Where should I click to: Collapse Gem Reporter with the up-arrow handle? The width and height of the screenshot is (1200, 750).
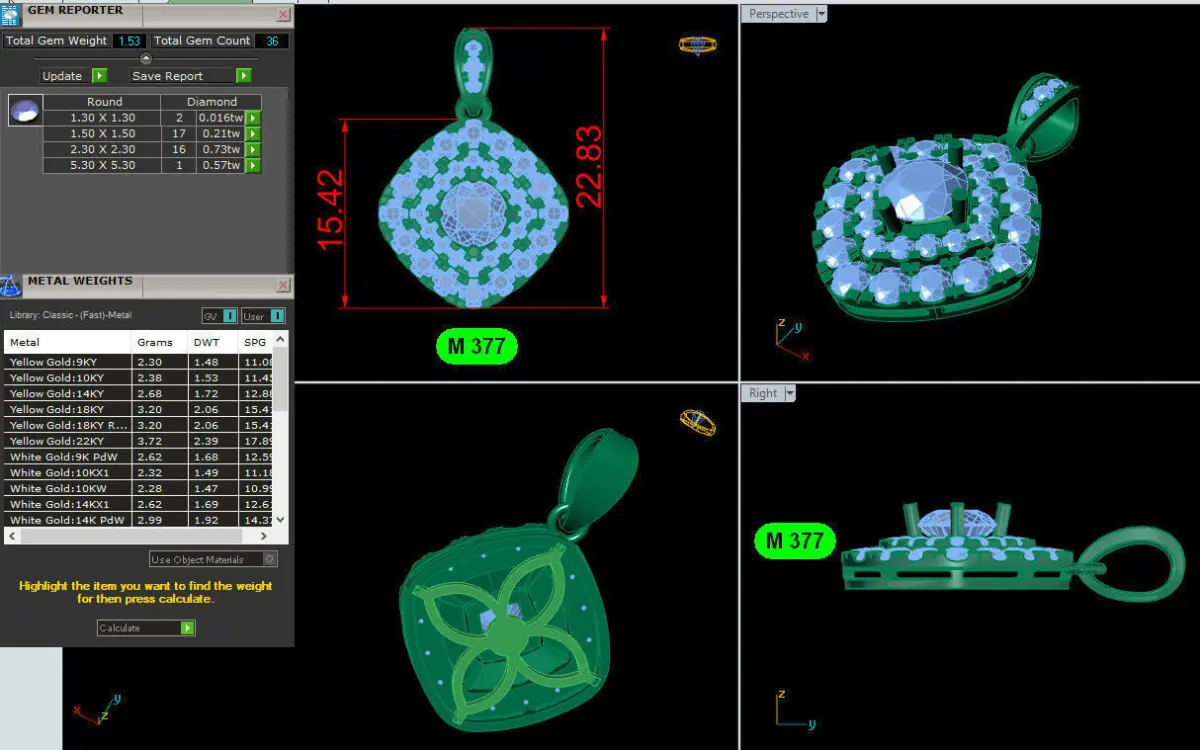coord(146,58)
